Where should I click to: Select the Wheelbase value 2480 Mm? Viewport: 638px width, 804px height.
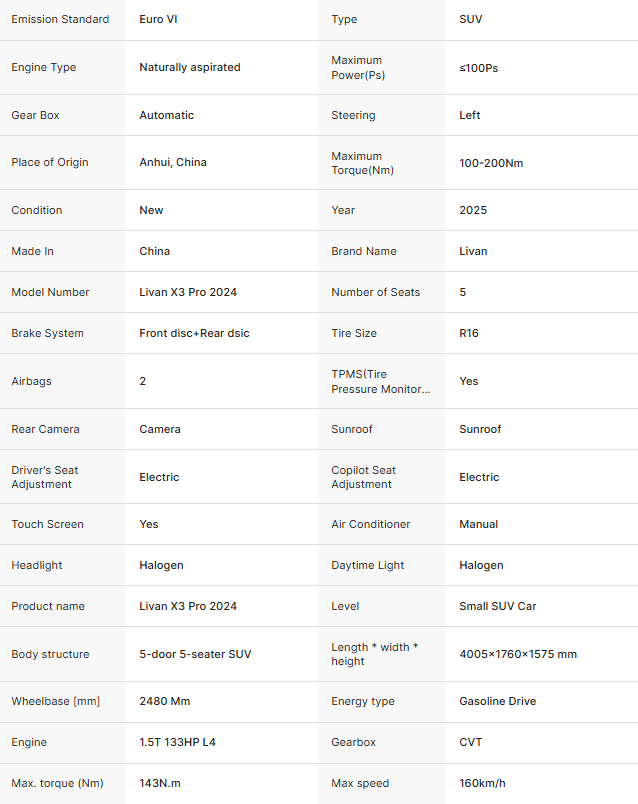tap(165, 701)
